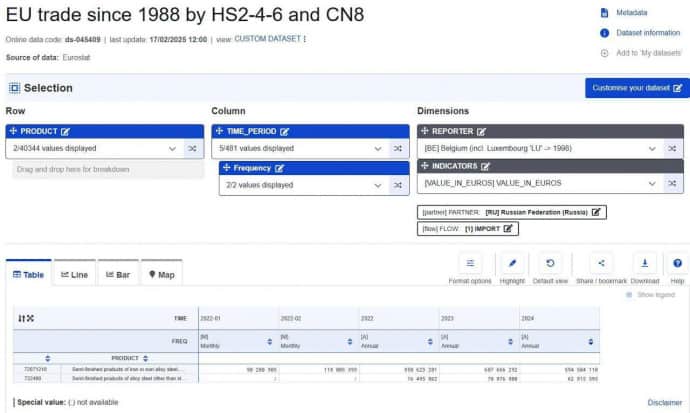Open the Metadata link
Screen dimensions: 690x413
(631, 13)
